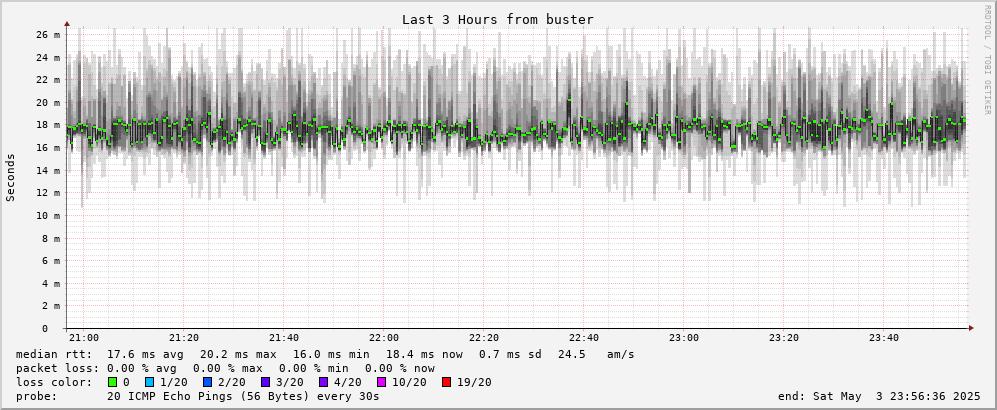Click the 22:20 time axis label
The width and height of the screenshot is (997, 410).
(x=484, y=338)
